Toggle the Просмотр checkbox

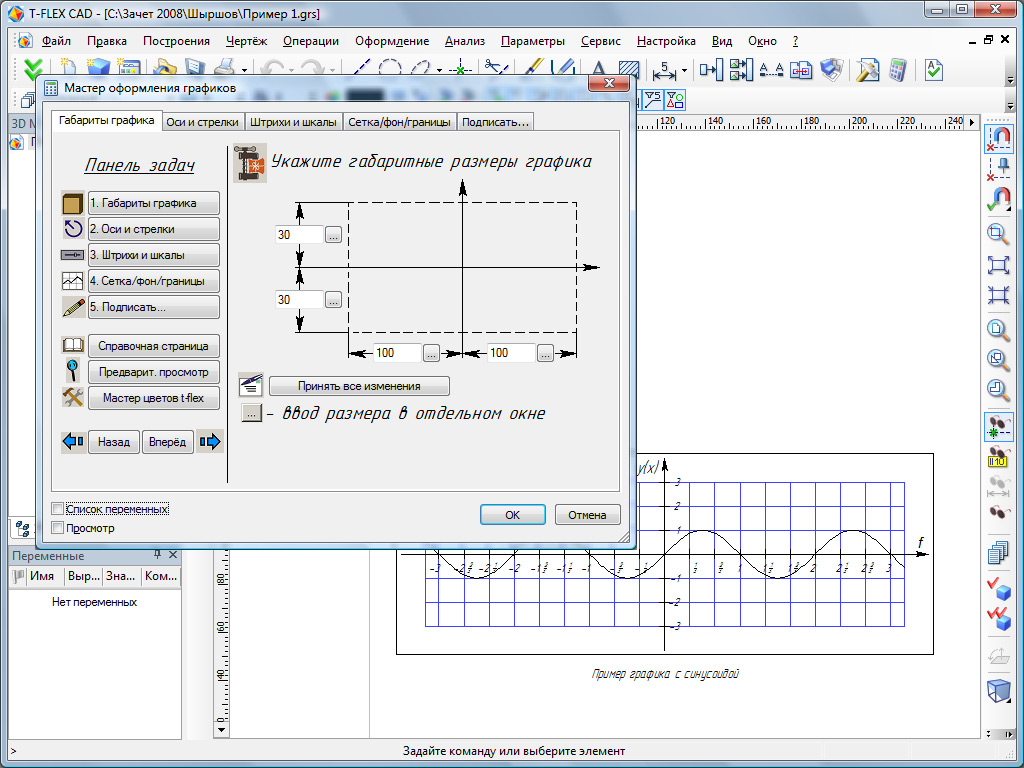[58, 528]
